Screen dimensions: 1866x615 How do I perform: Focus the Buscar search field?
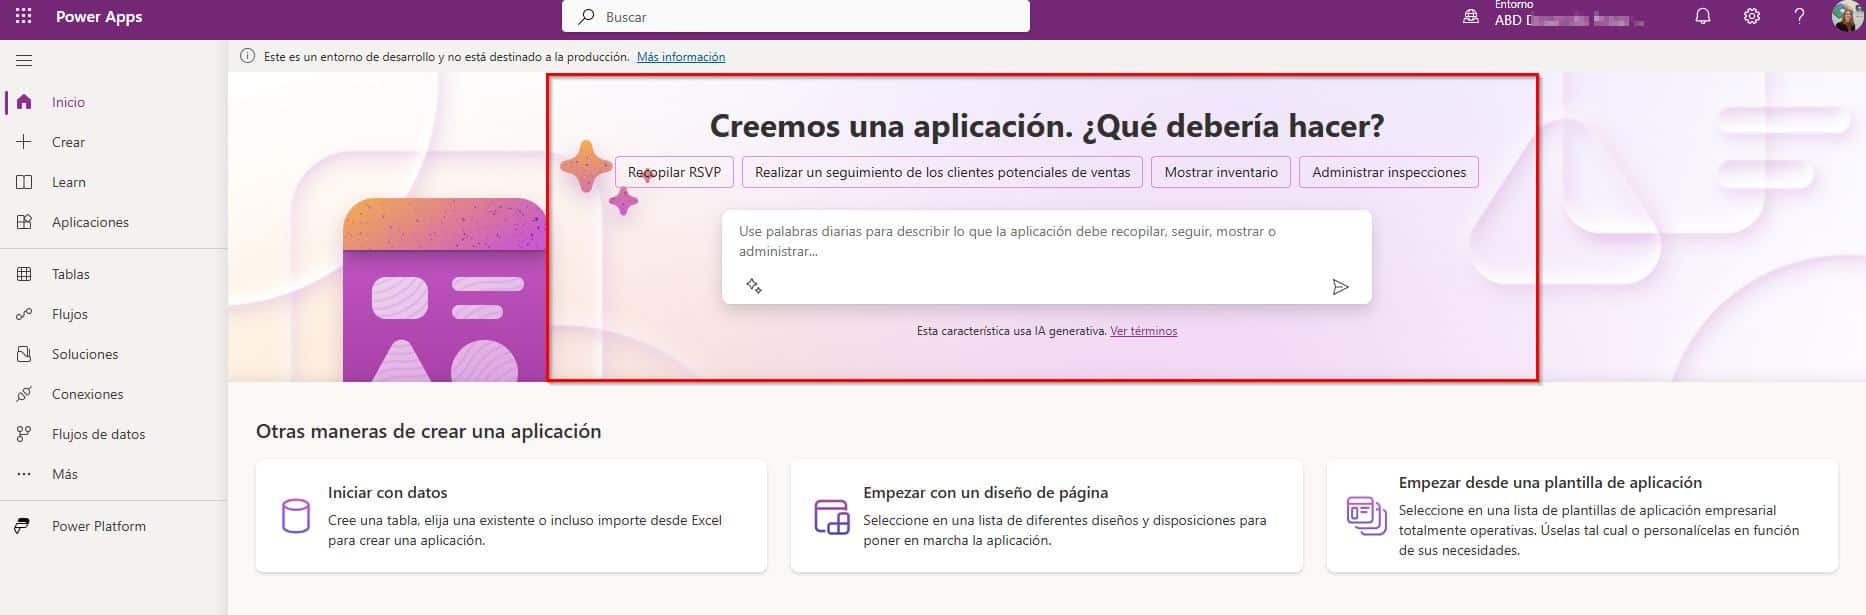[796, 16]
